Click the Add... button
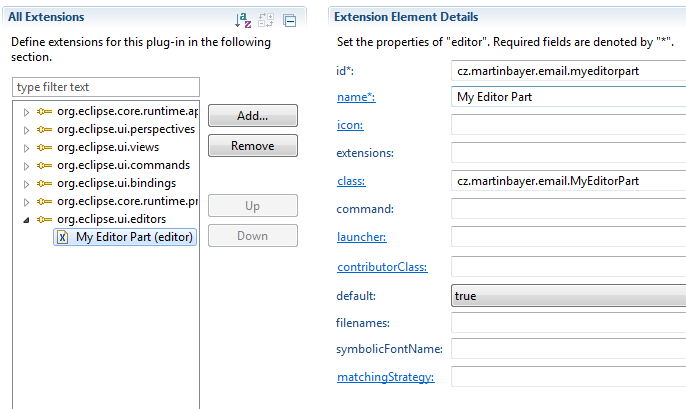 tap(253, 115)
